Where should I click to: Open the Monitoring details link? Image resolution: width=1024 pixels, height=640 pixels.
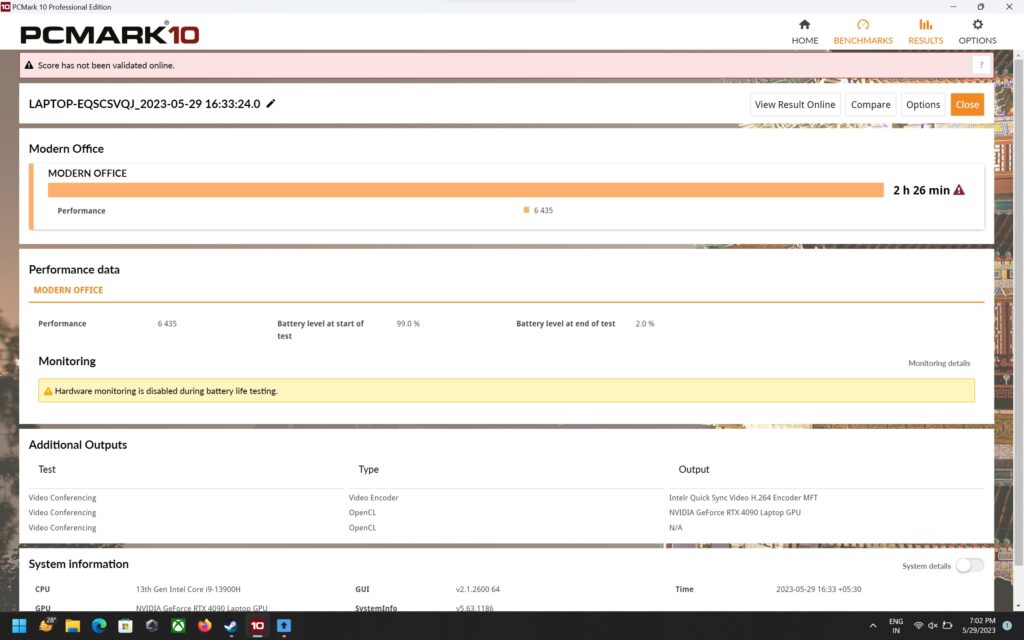tap(939, 363)
